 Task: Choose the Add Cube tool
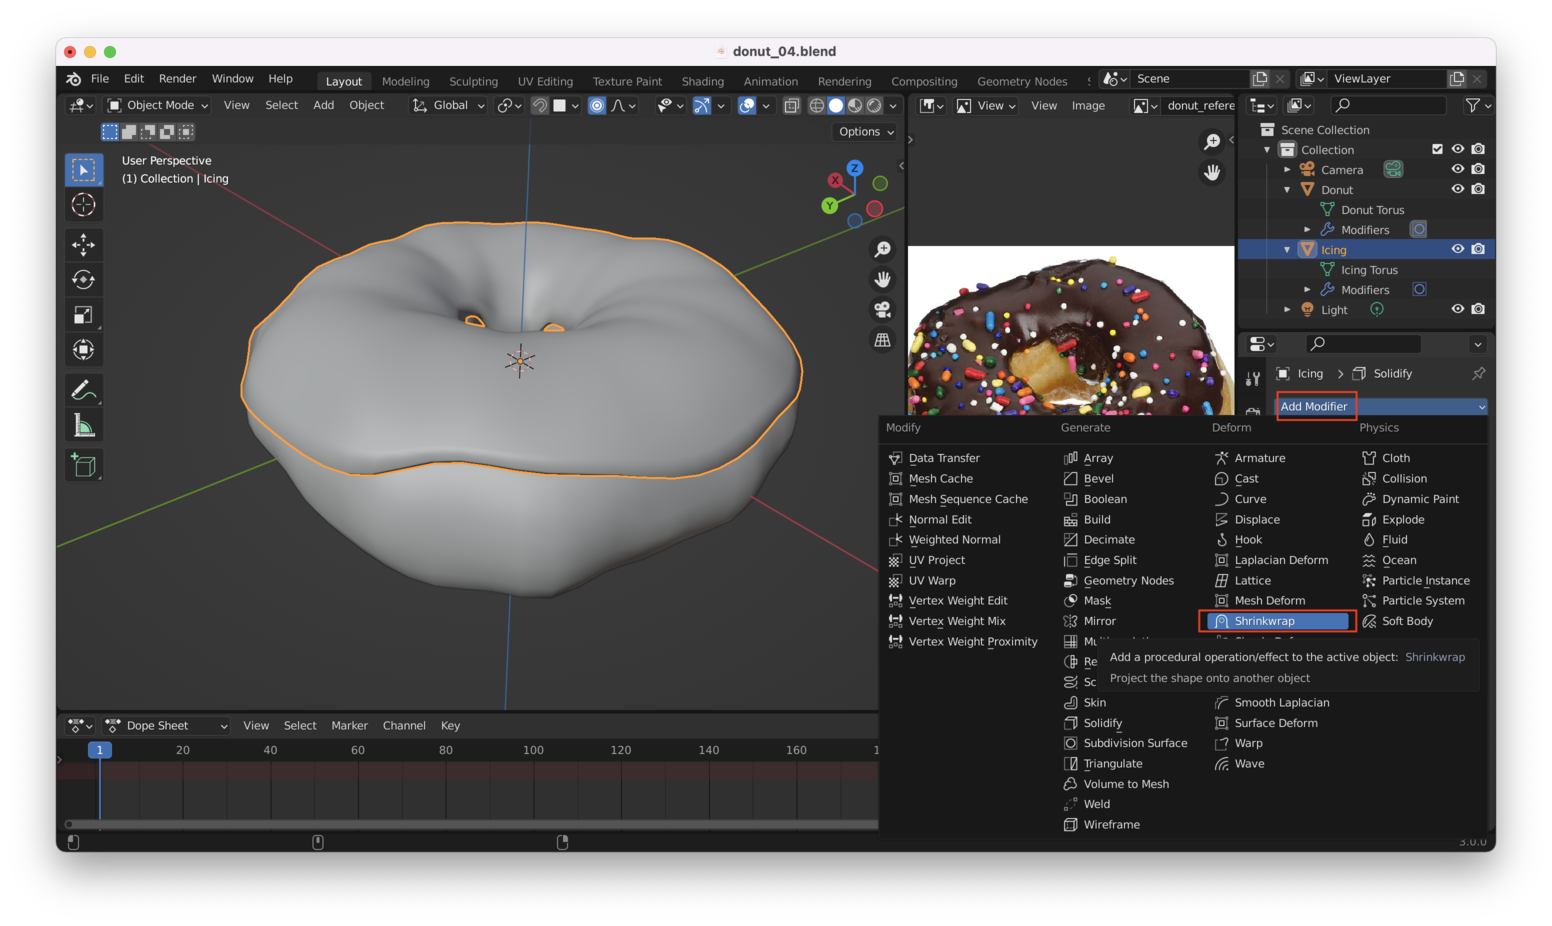click(x=84, y=465)
